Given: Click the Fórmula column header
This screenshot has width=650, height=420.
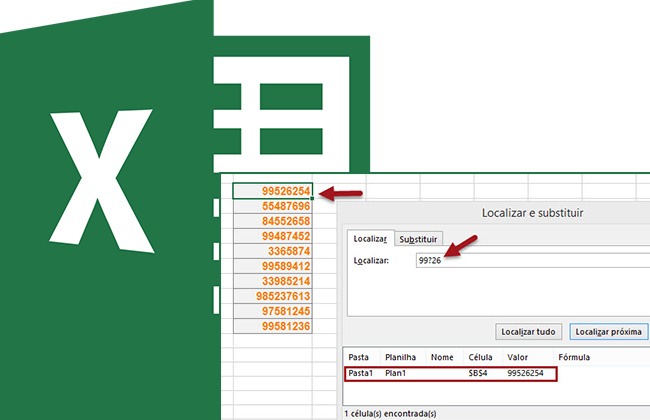Looking at the screenshot, I should tap(574, 357).
